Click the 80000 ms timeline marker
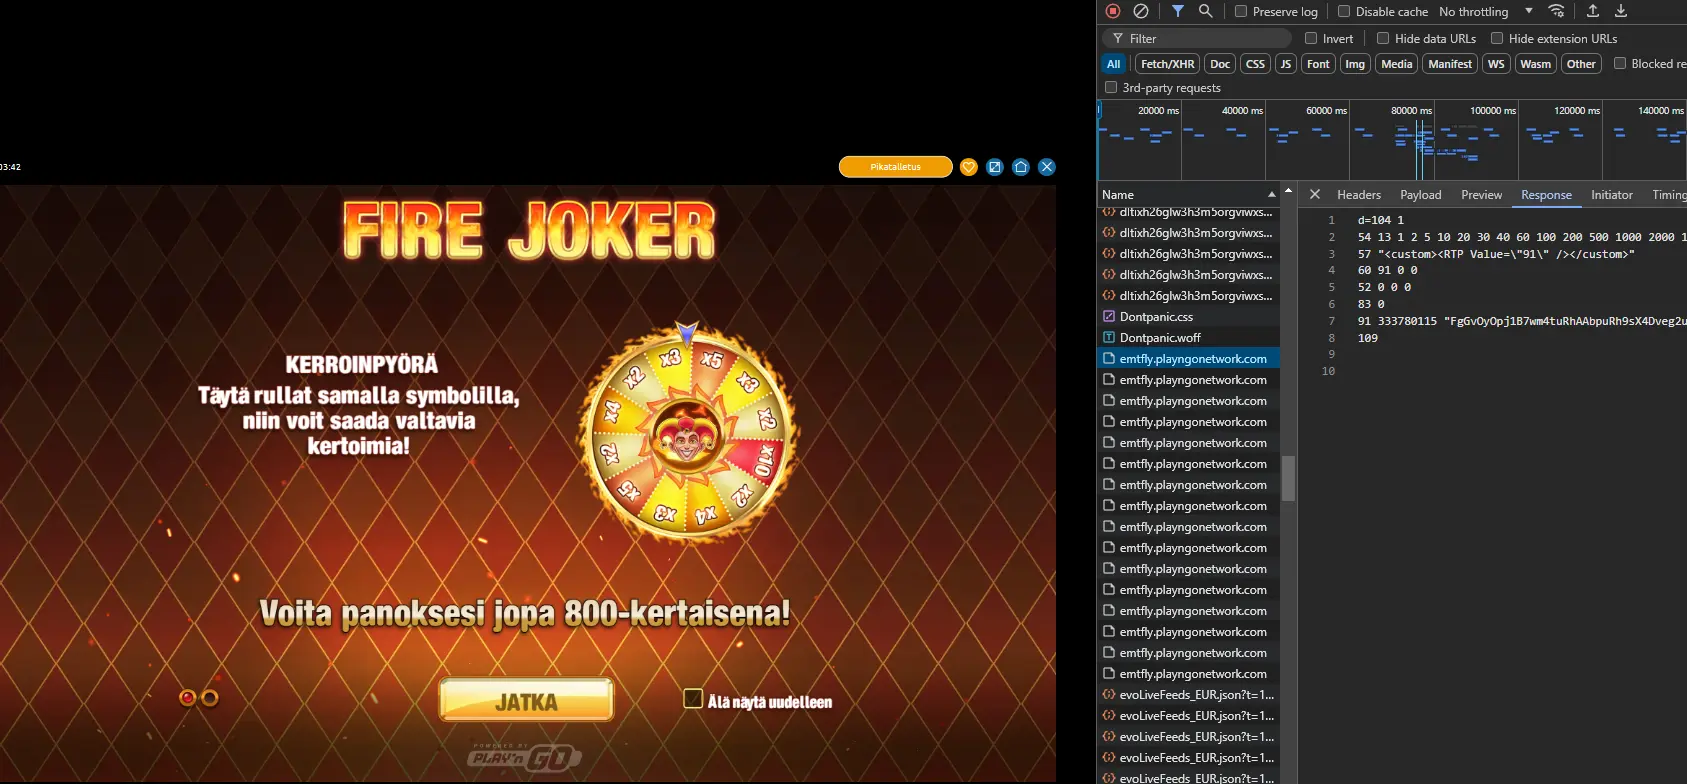Screen dimensions: 1687x784 [x=1411, y=110]
